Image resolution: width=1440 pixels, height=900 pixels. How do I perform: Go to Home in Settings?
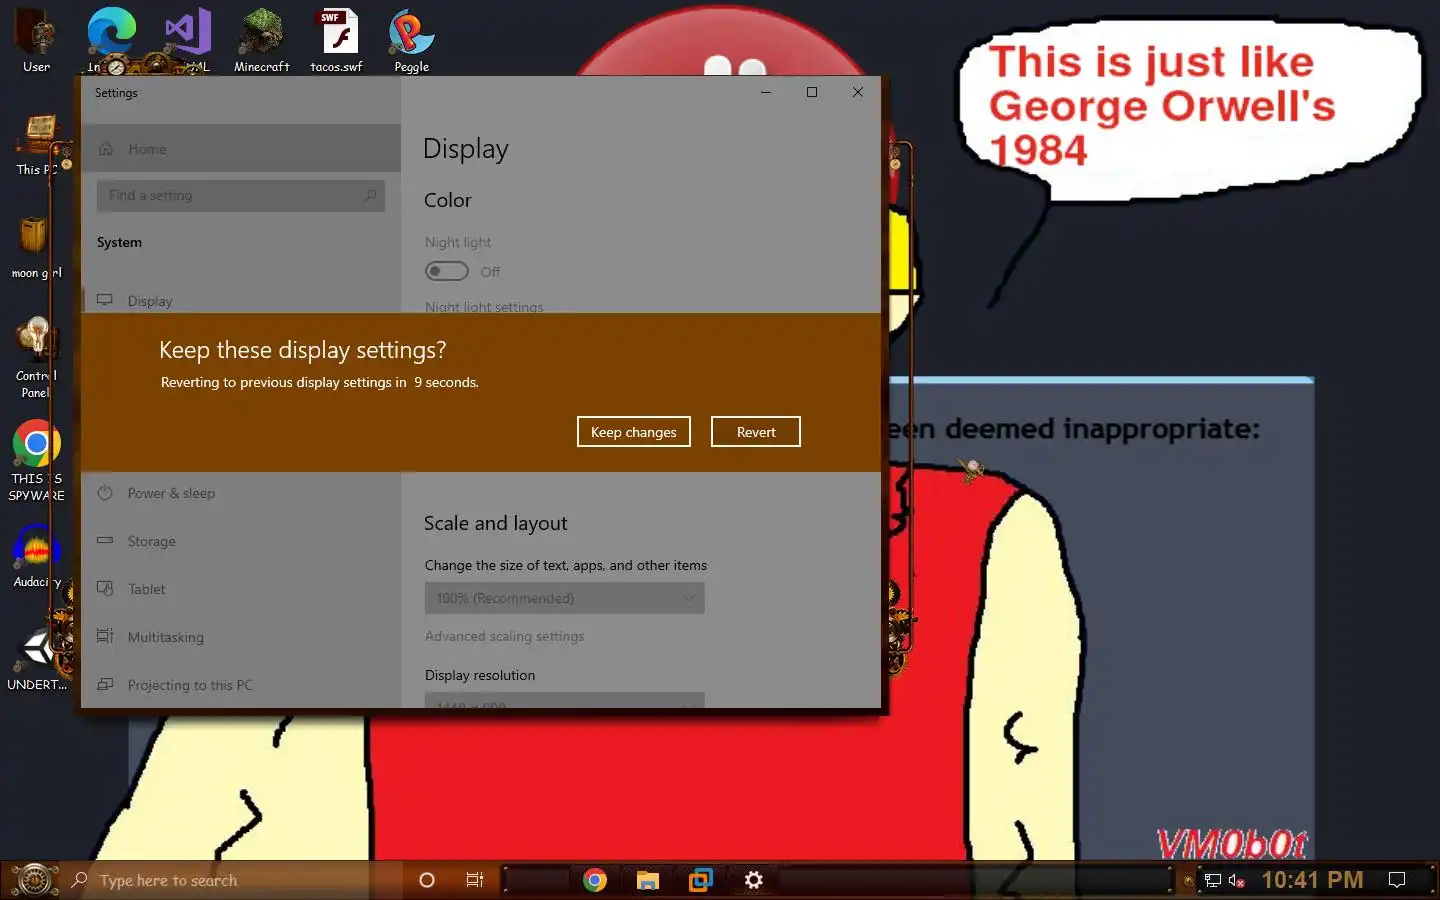(241, 148)
